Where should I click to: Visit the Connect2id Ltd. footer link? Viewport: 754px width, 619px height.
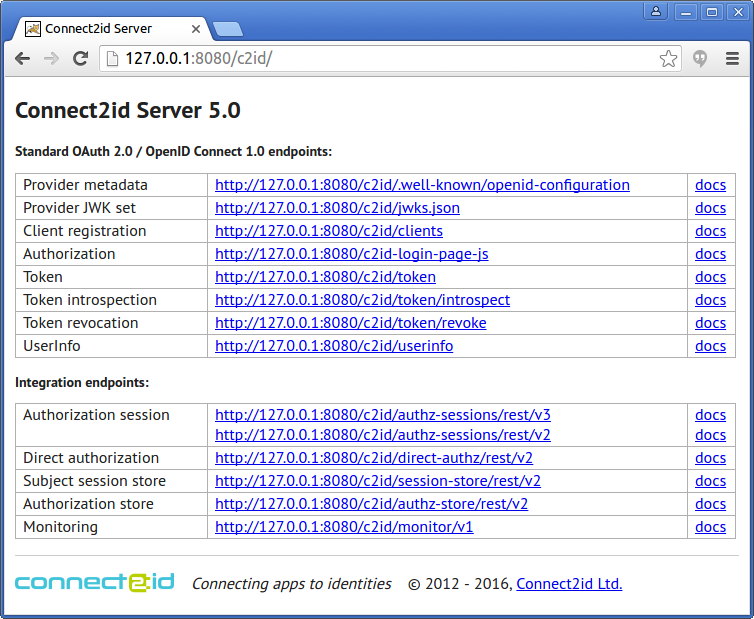[569, 584]
